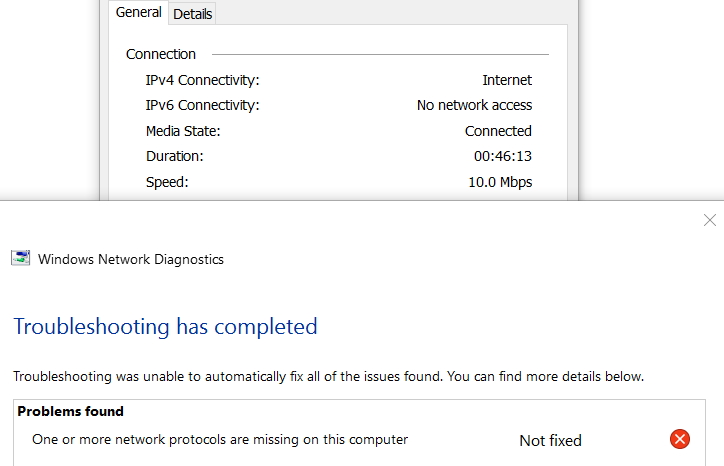Click the Not fixed status text
Image resolution: width=724 pixels, height=466 pixels.
tap(550, 441)
